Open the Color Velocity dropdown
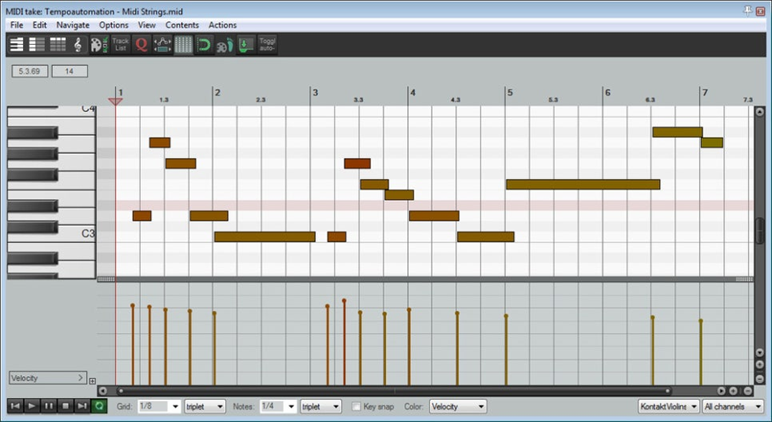This screenshot has width=772, height=422. [x=458, y=406]
